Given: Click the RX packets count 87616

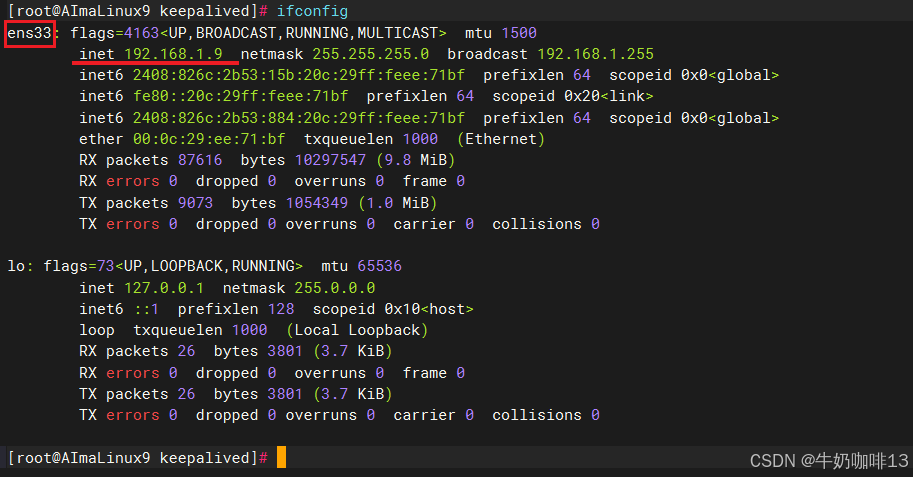Looking at the screenshot, I should click(200, 160).
